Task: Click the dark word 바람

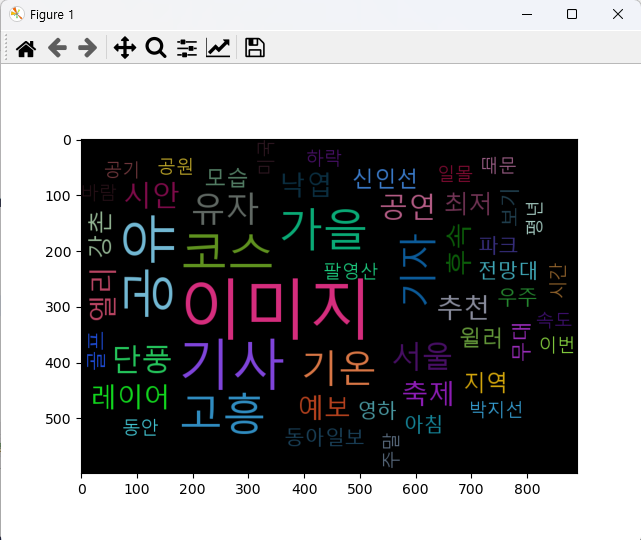Action: (x=99, y=193)
